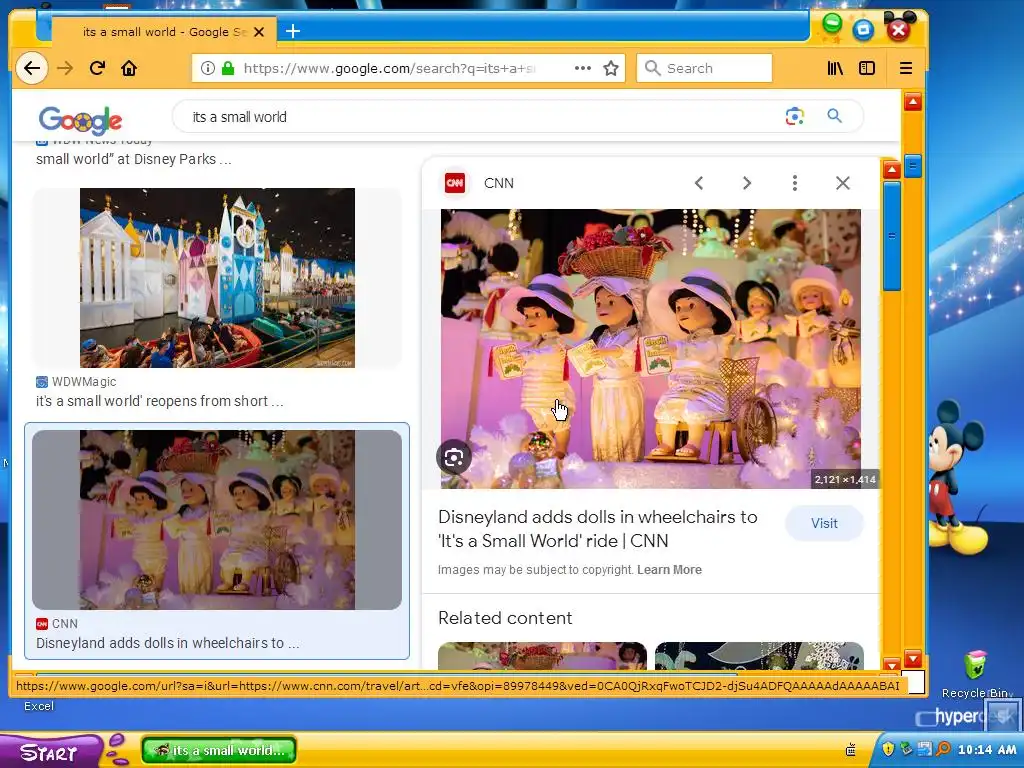Click the Firefox Search box
Image resolution: width=1024 pixels, height=768 pixels.
click(704, 68)
